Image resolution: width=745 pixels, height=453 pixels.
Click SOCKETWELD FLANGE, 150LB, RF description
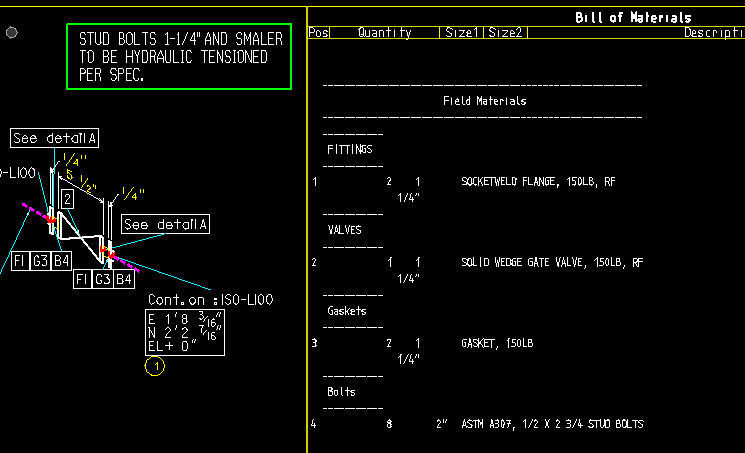pyautogui.click(x=538, y=182)
